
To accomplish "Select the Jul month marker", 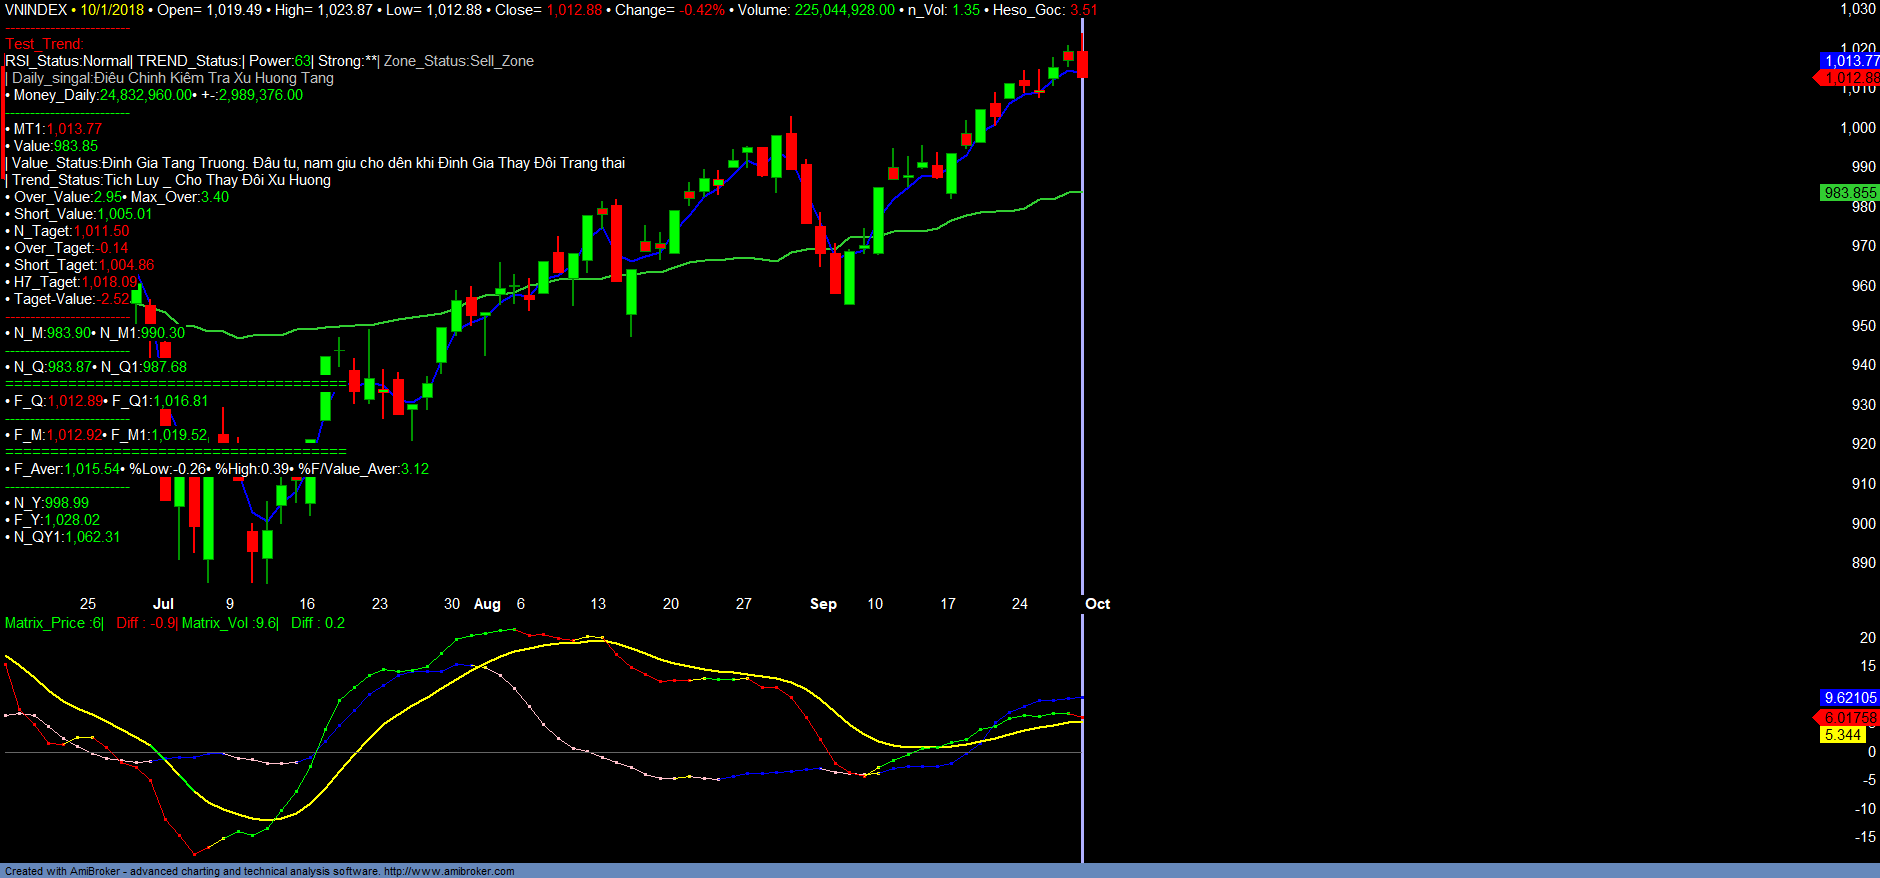I will pos(163,604).
